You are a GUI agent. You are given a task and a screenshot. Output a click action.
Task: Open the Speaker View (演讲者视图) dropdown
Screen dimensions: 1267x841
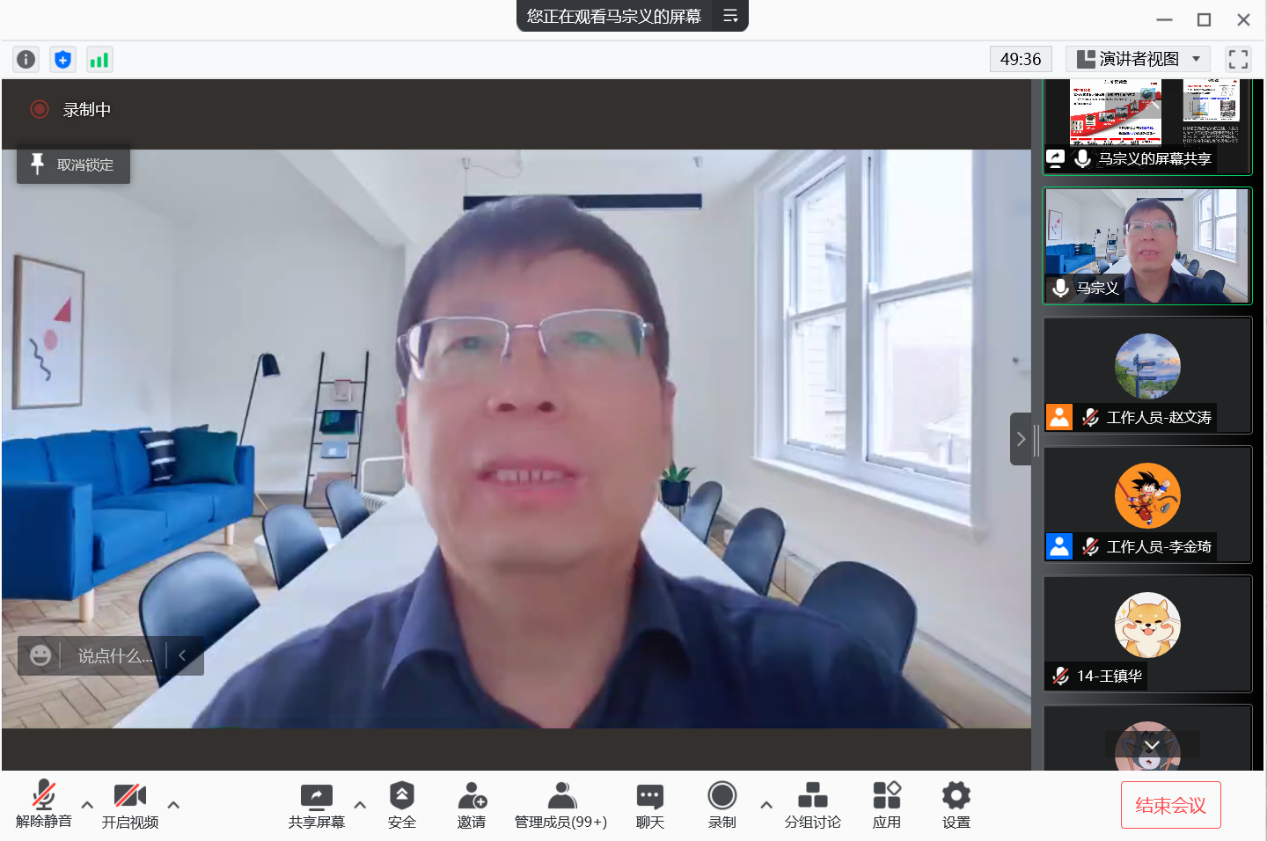1138,59
